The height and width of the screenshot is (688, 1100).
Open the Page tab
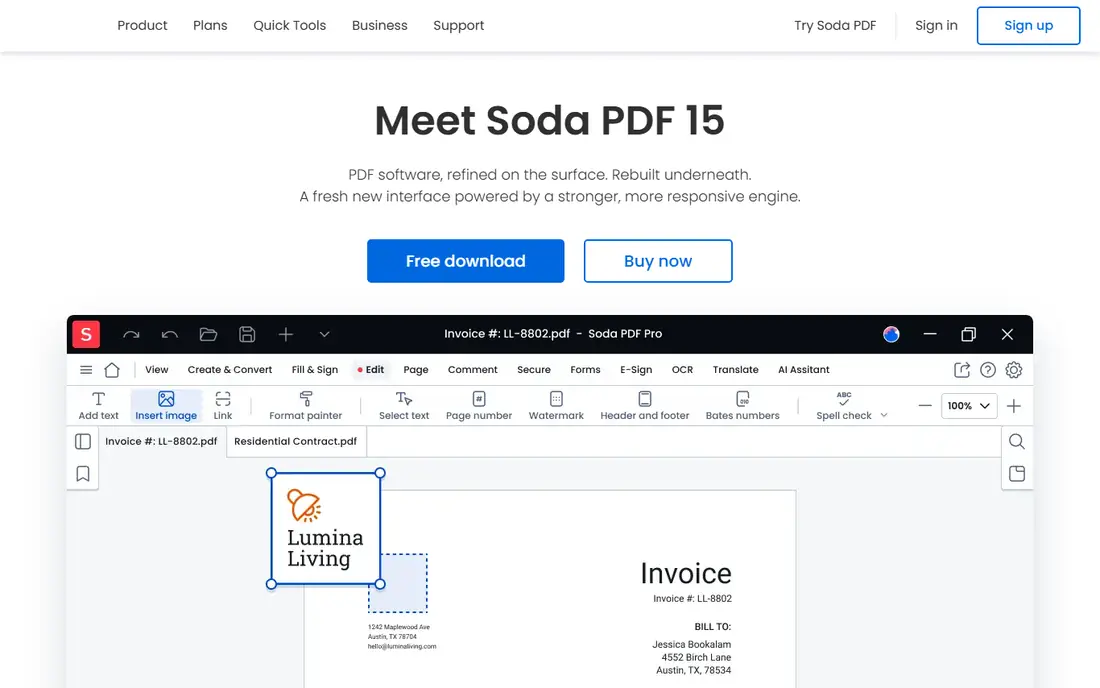(x=415, y=370)
